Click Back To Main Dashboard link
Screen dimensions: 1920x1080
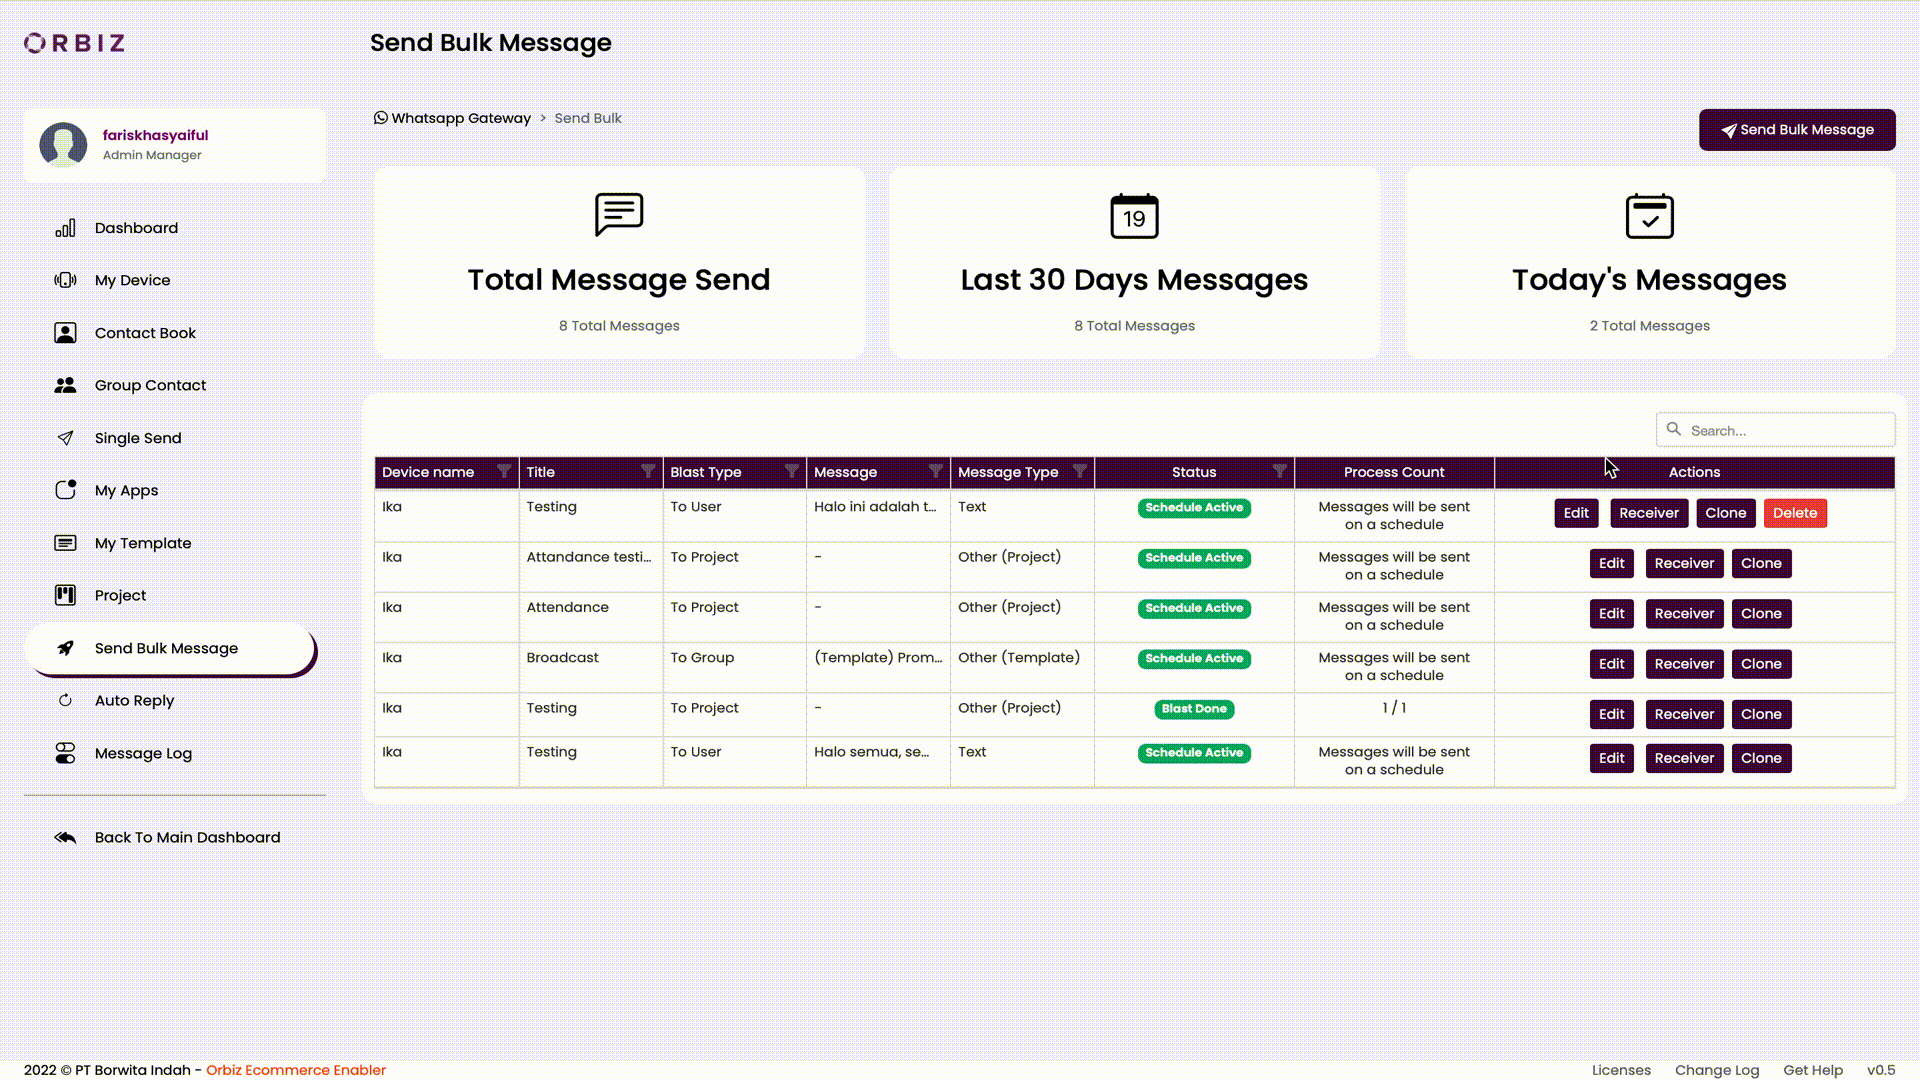189,836
